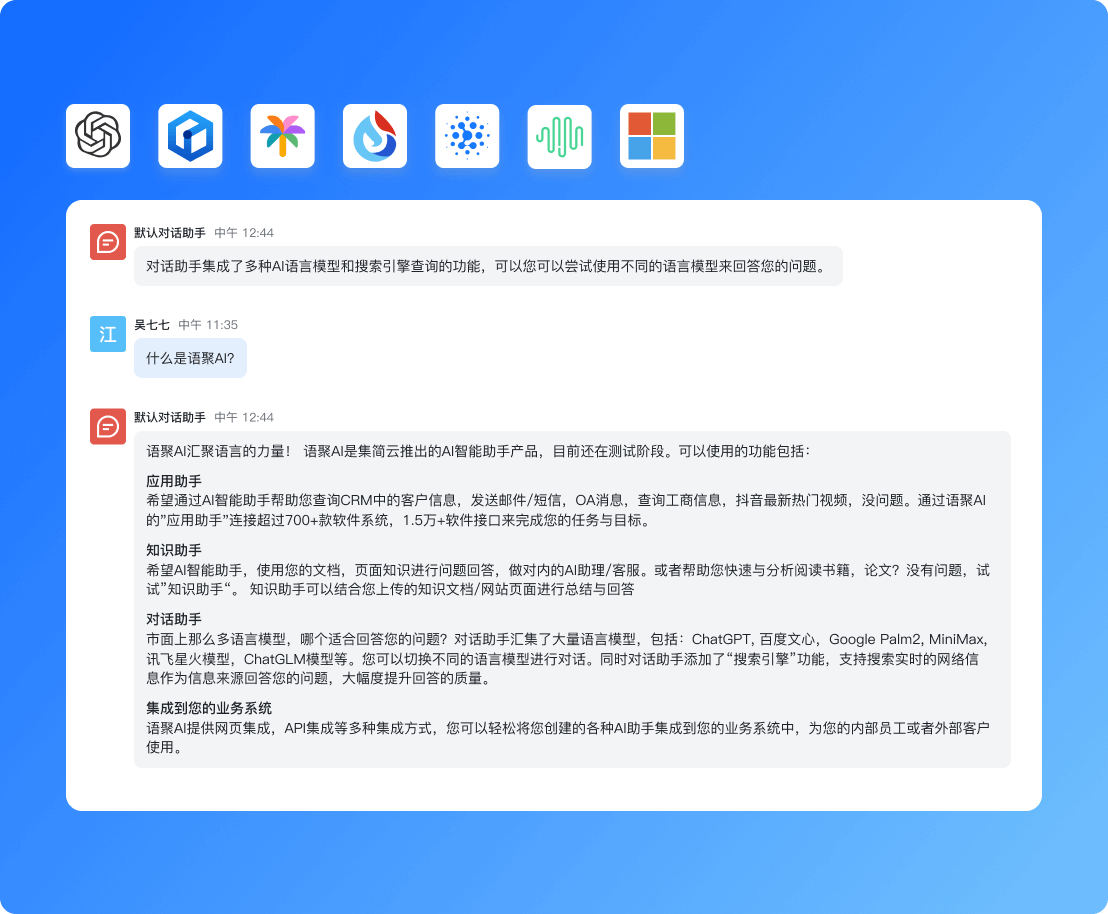Viewport: 1108px width, 914px height.
Task: Click the intro message starting 对话助手集成了
Action: point(487,266)
